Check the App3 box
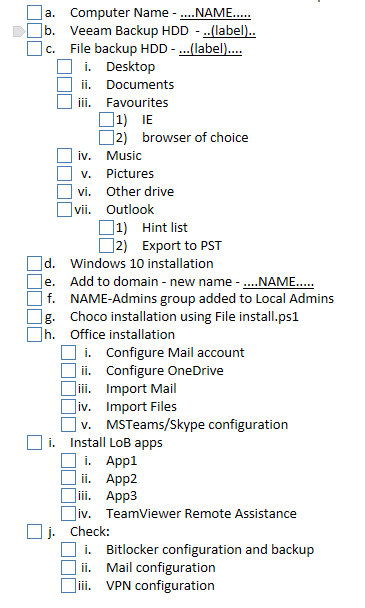Screen dimensions: 365x608 [68, 496]
